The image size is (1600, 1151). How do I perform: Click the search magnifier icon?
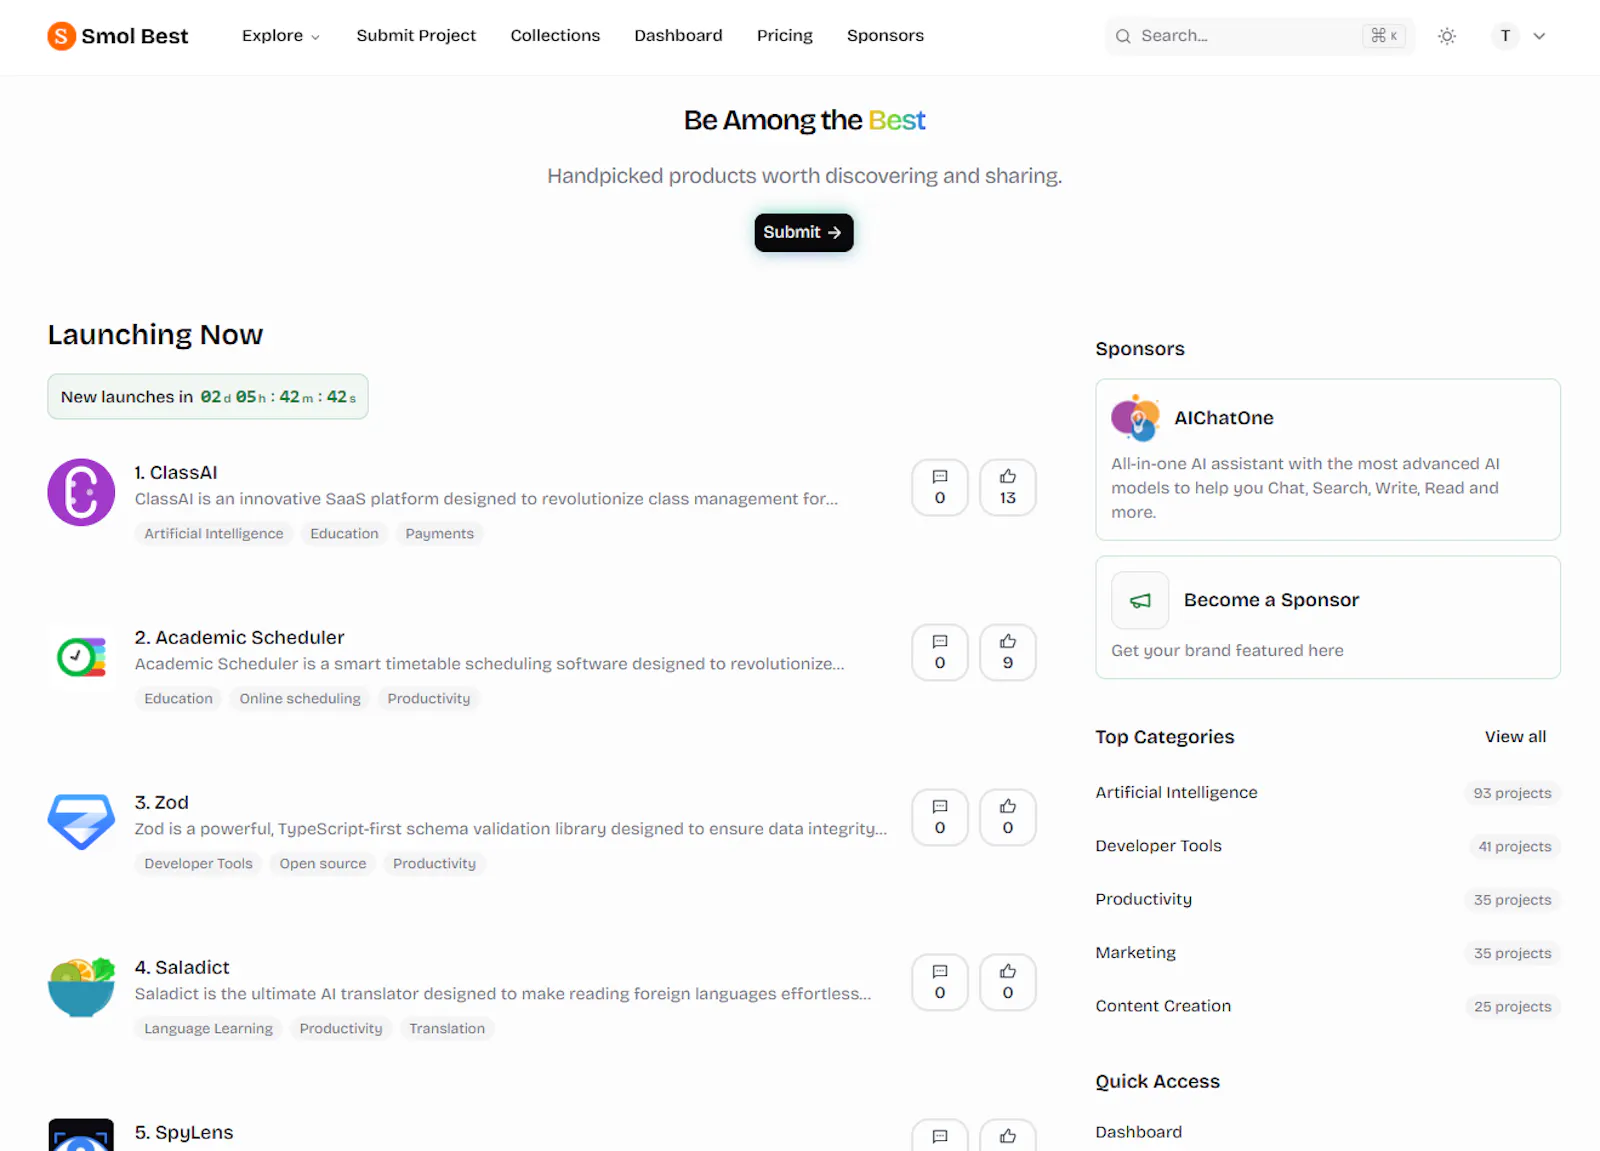[x=1123, y=36]
